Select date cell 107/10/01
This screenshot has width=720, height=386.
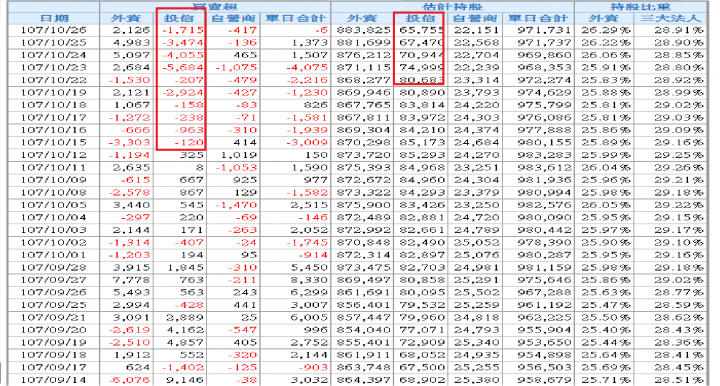(x=53, y=255)
